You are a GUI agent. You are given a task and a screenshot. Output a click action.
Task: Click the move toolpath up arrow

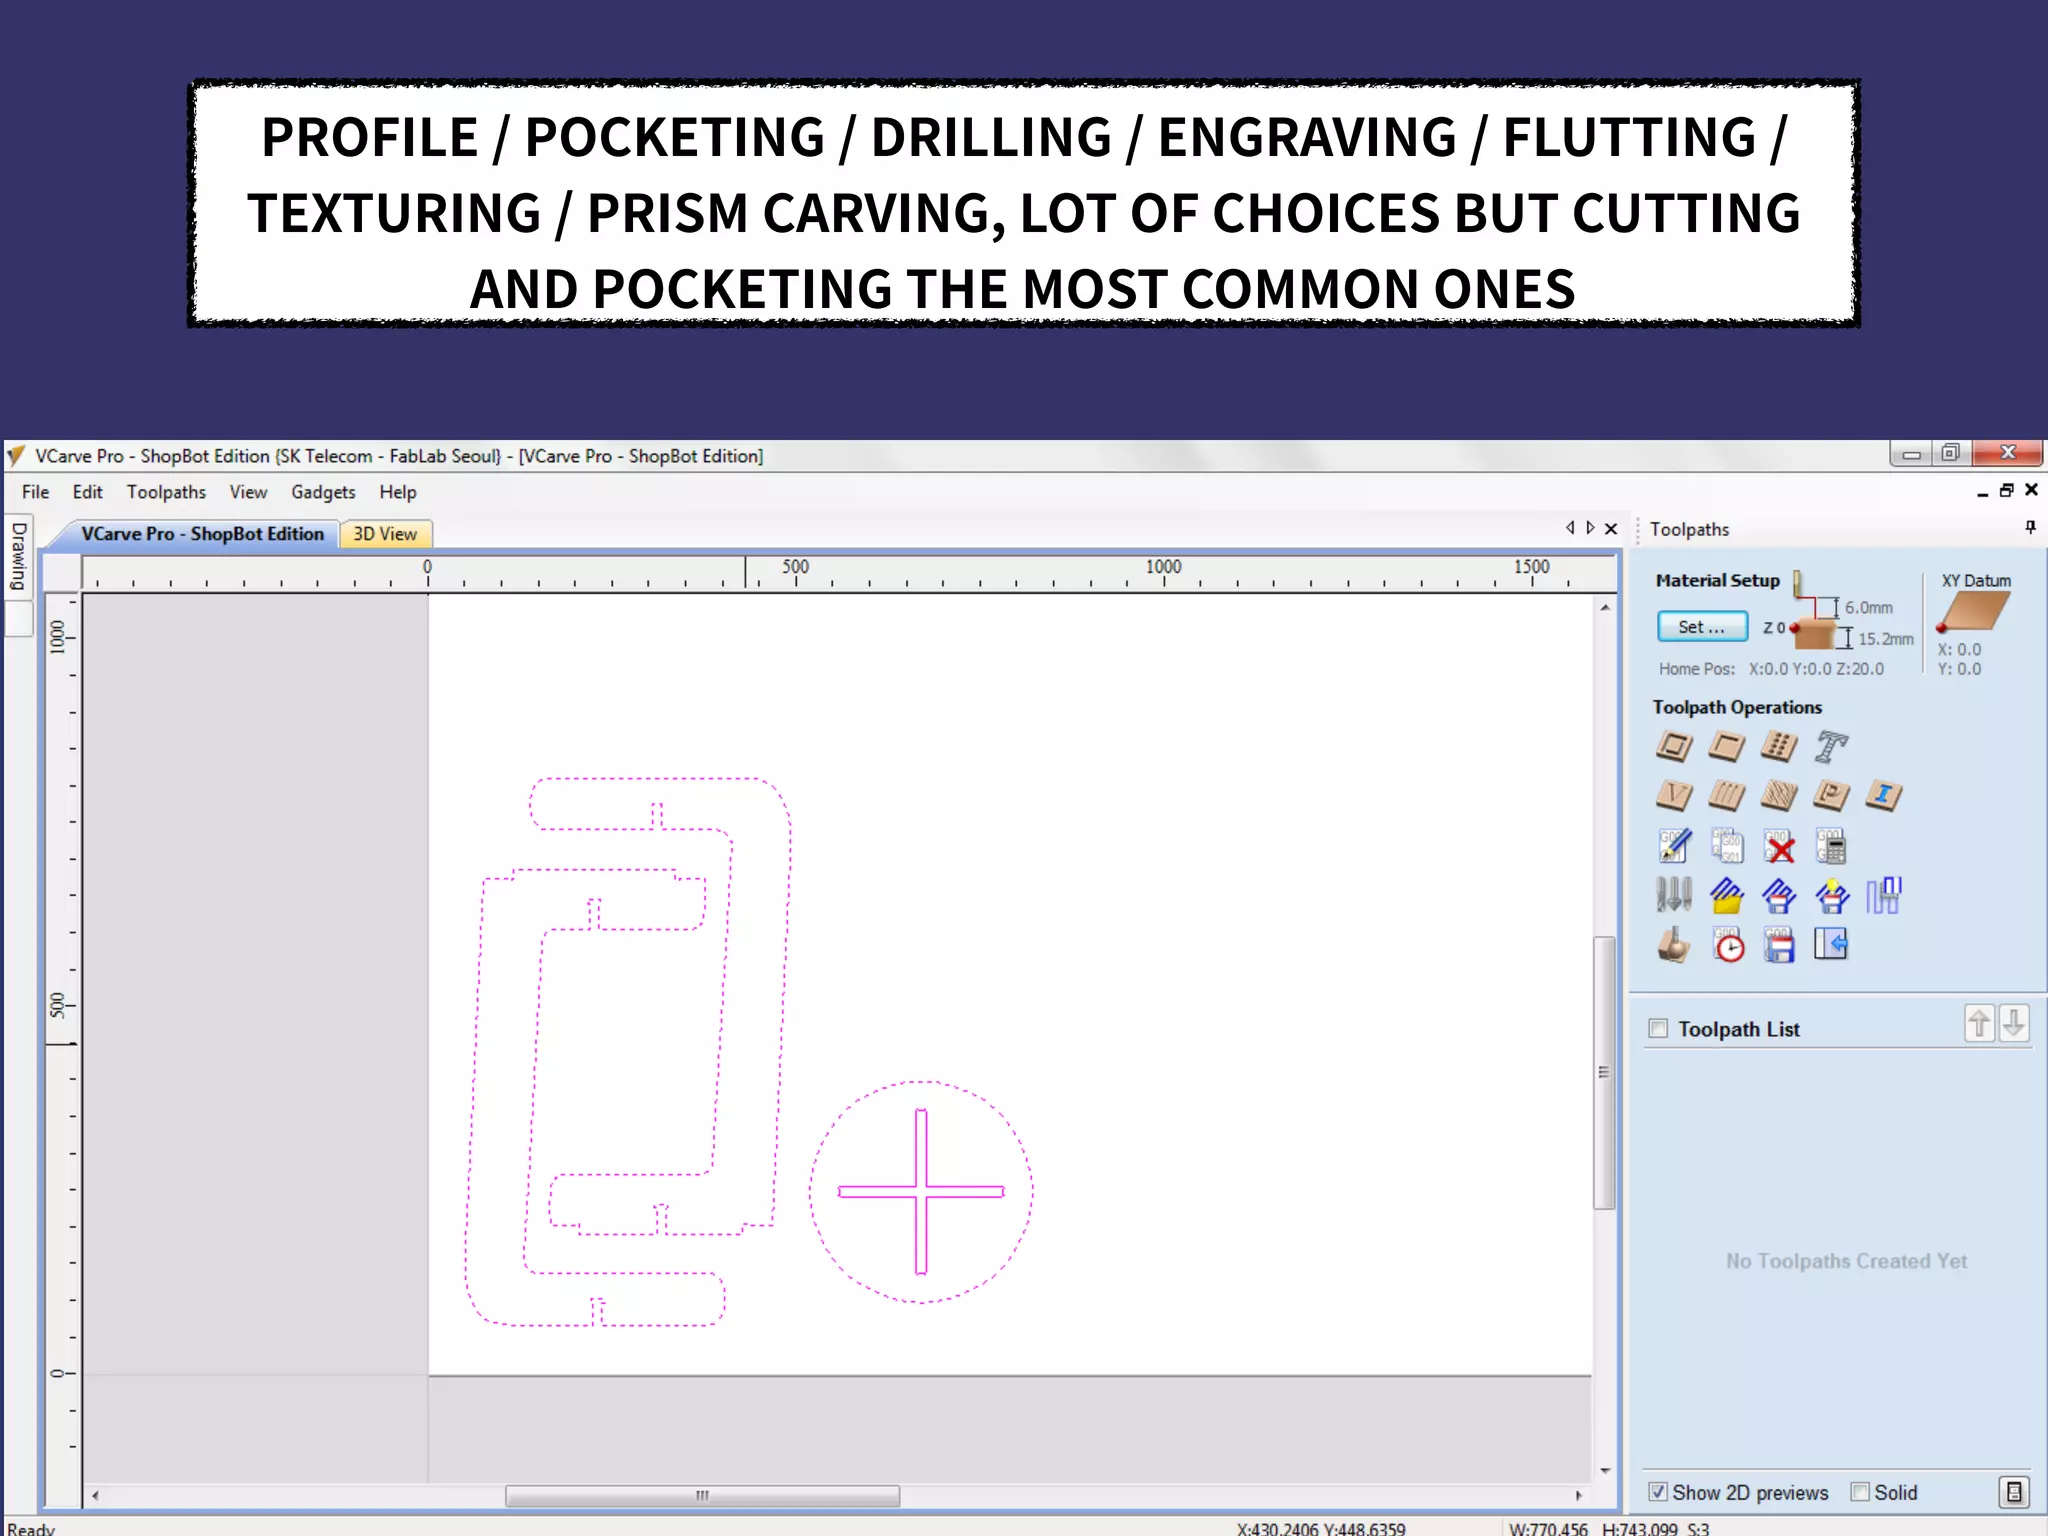click(x=1979, y=1024)
